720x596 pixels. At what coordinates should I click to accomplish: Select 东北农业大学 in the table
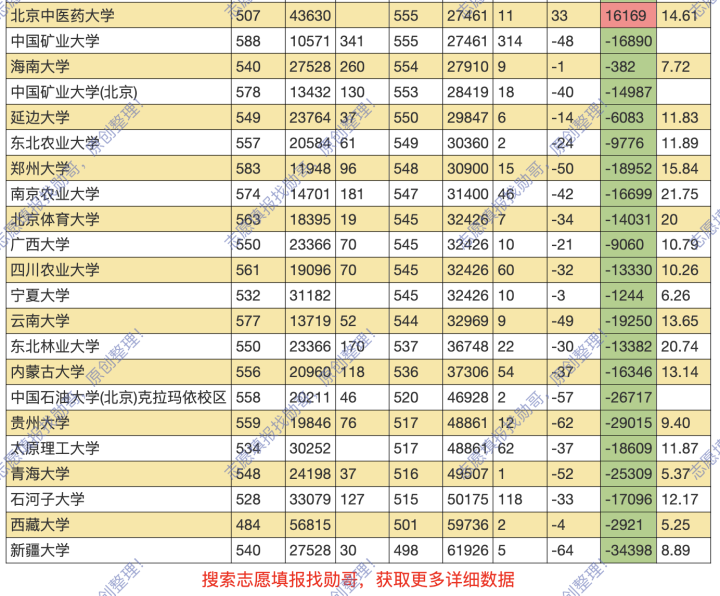tap(118, 143)
